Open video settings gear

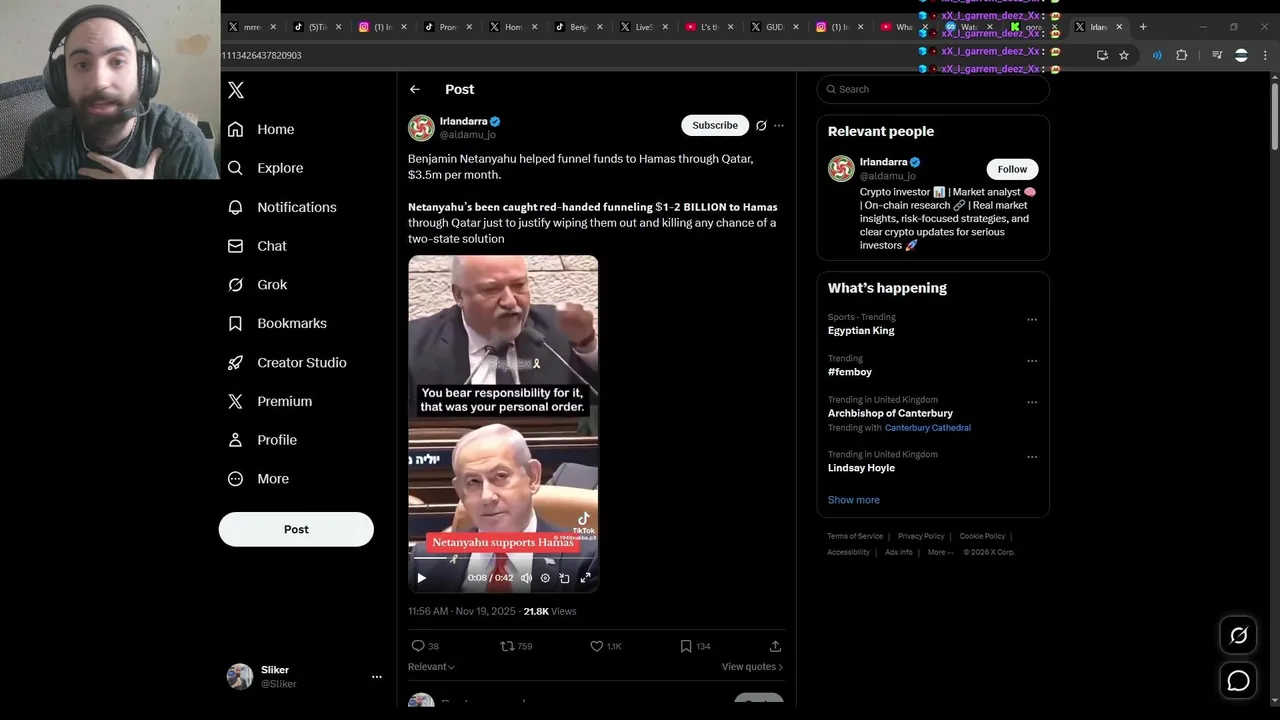tap(545, 578)
